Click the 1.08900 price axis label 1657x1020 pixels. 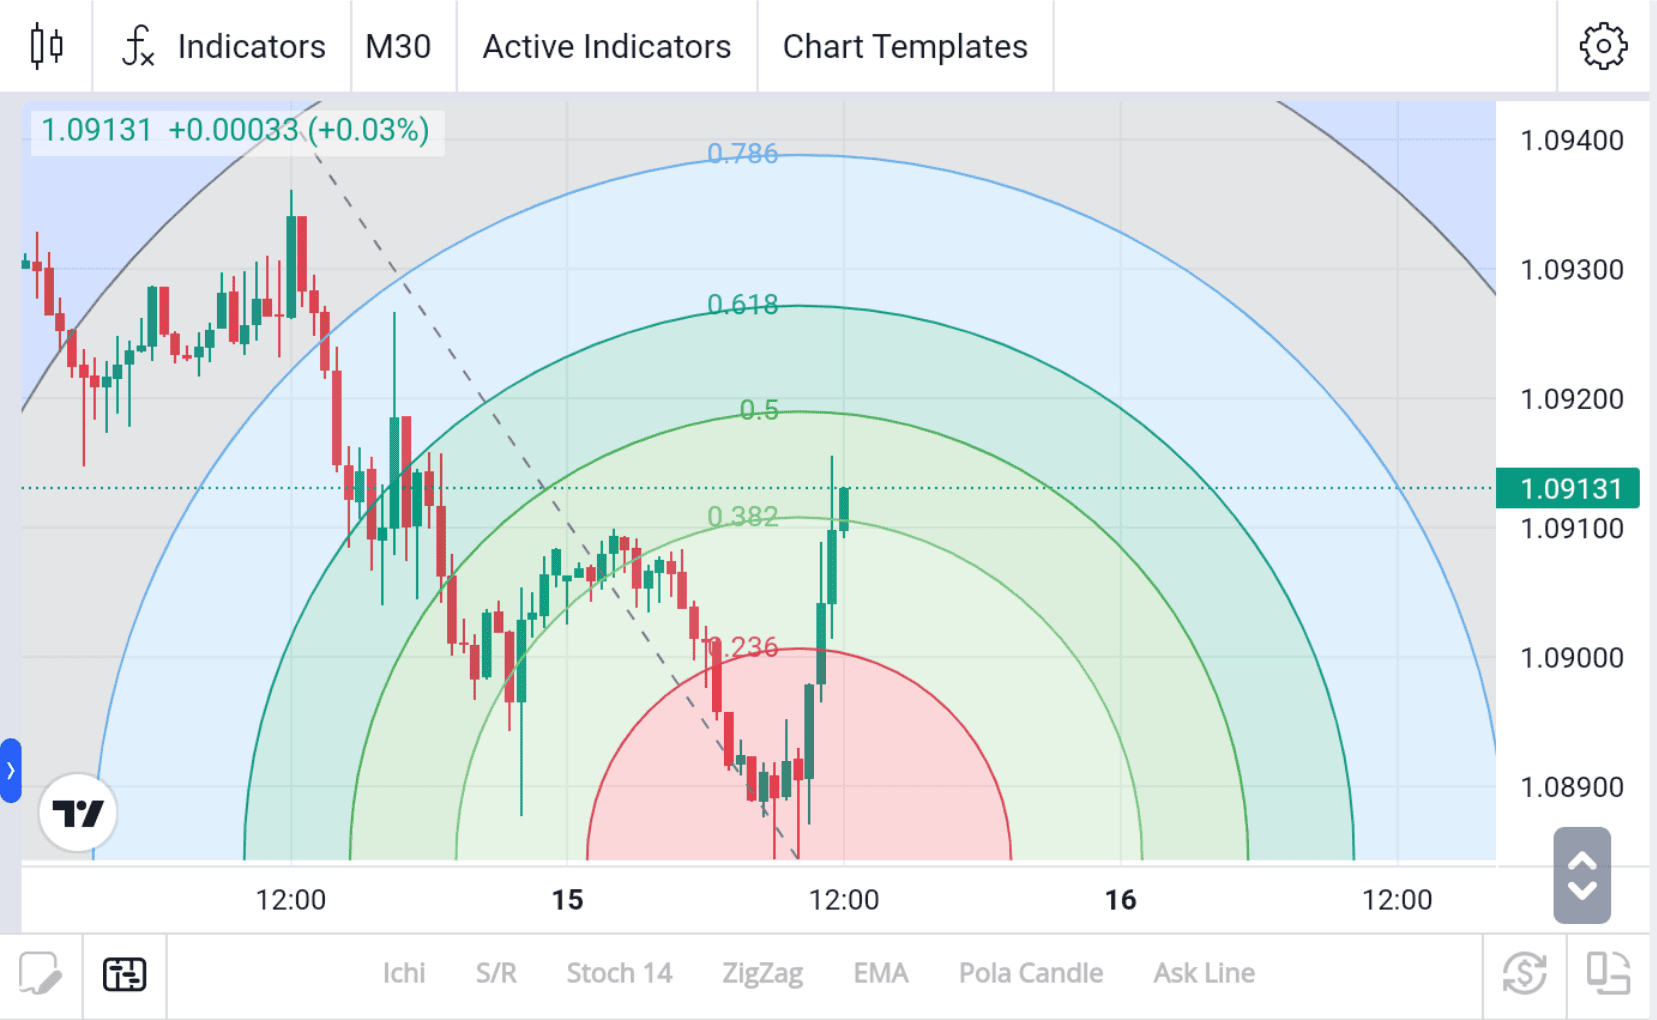[1572, 787]
